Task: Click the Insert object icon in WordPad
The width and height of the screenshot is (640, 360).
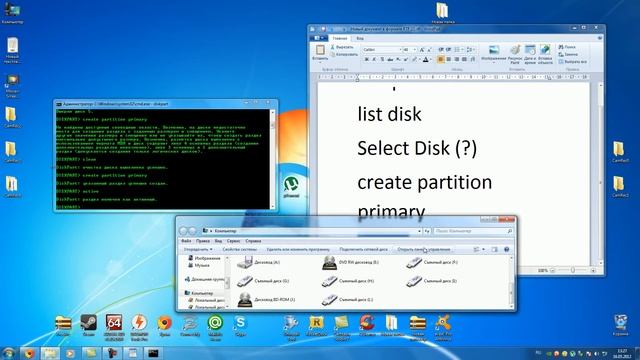Action: 545,50
